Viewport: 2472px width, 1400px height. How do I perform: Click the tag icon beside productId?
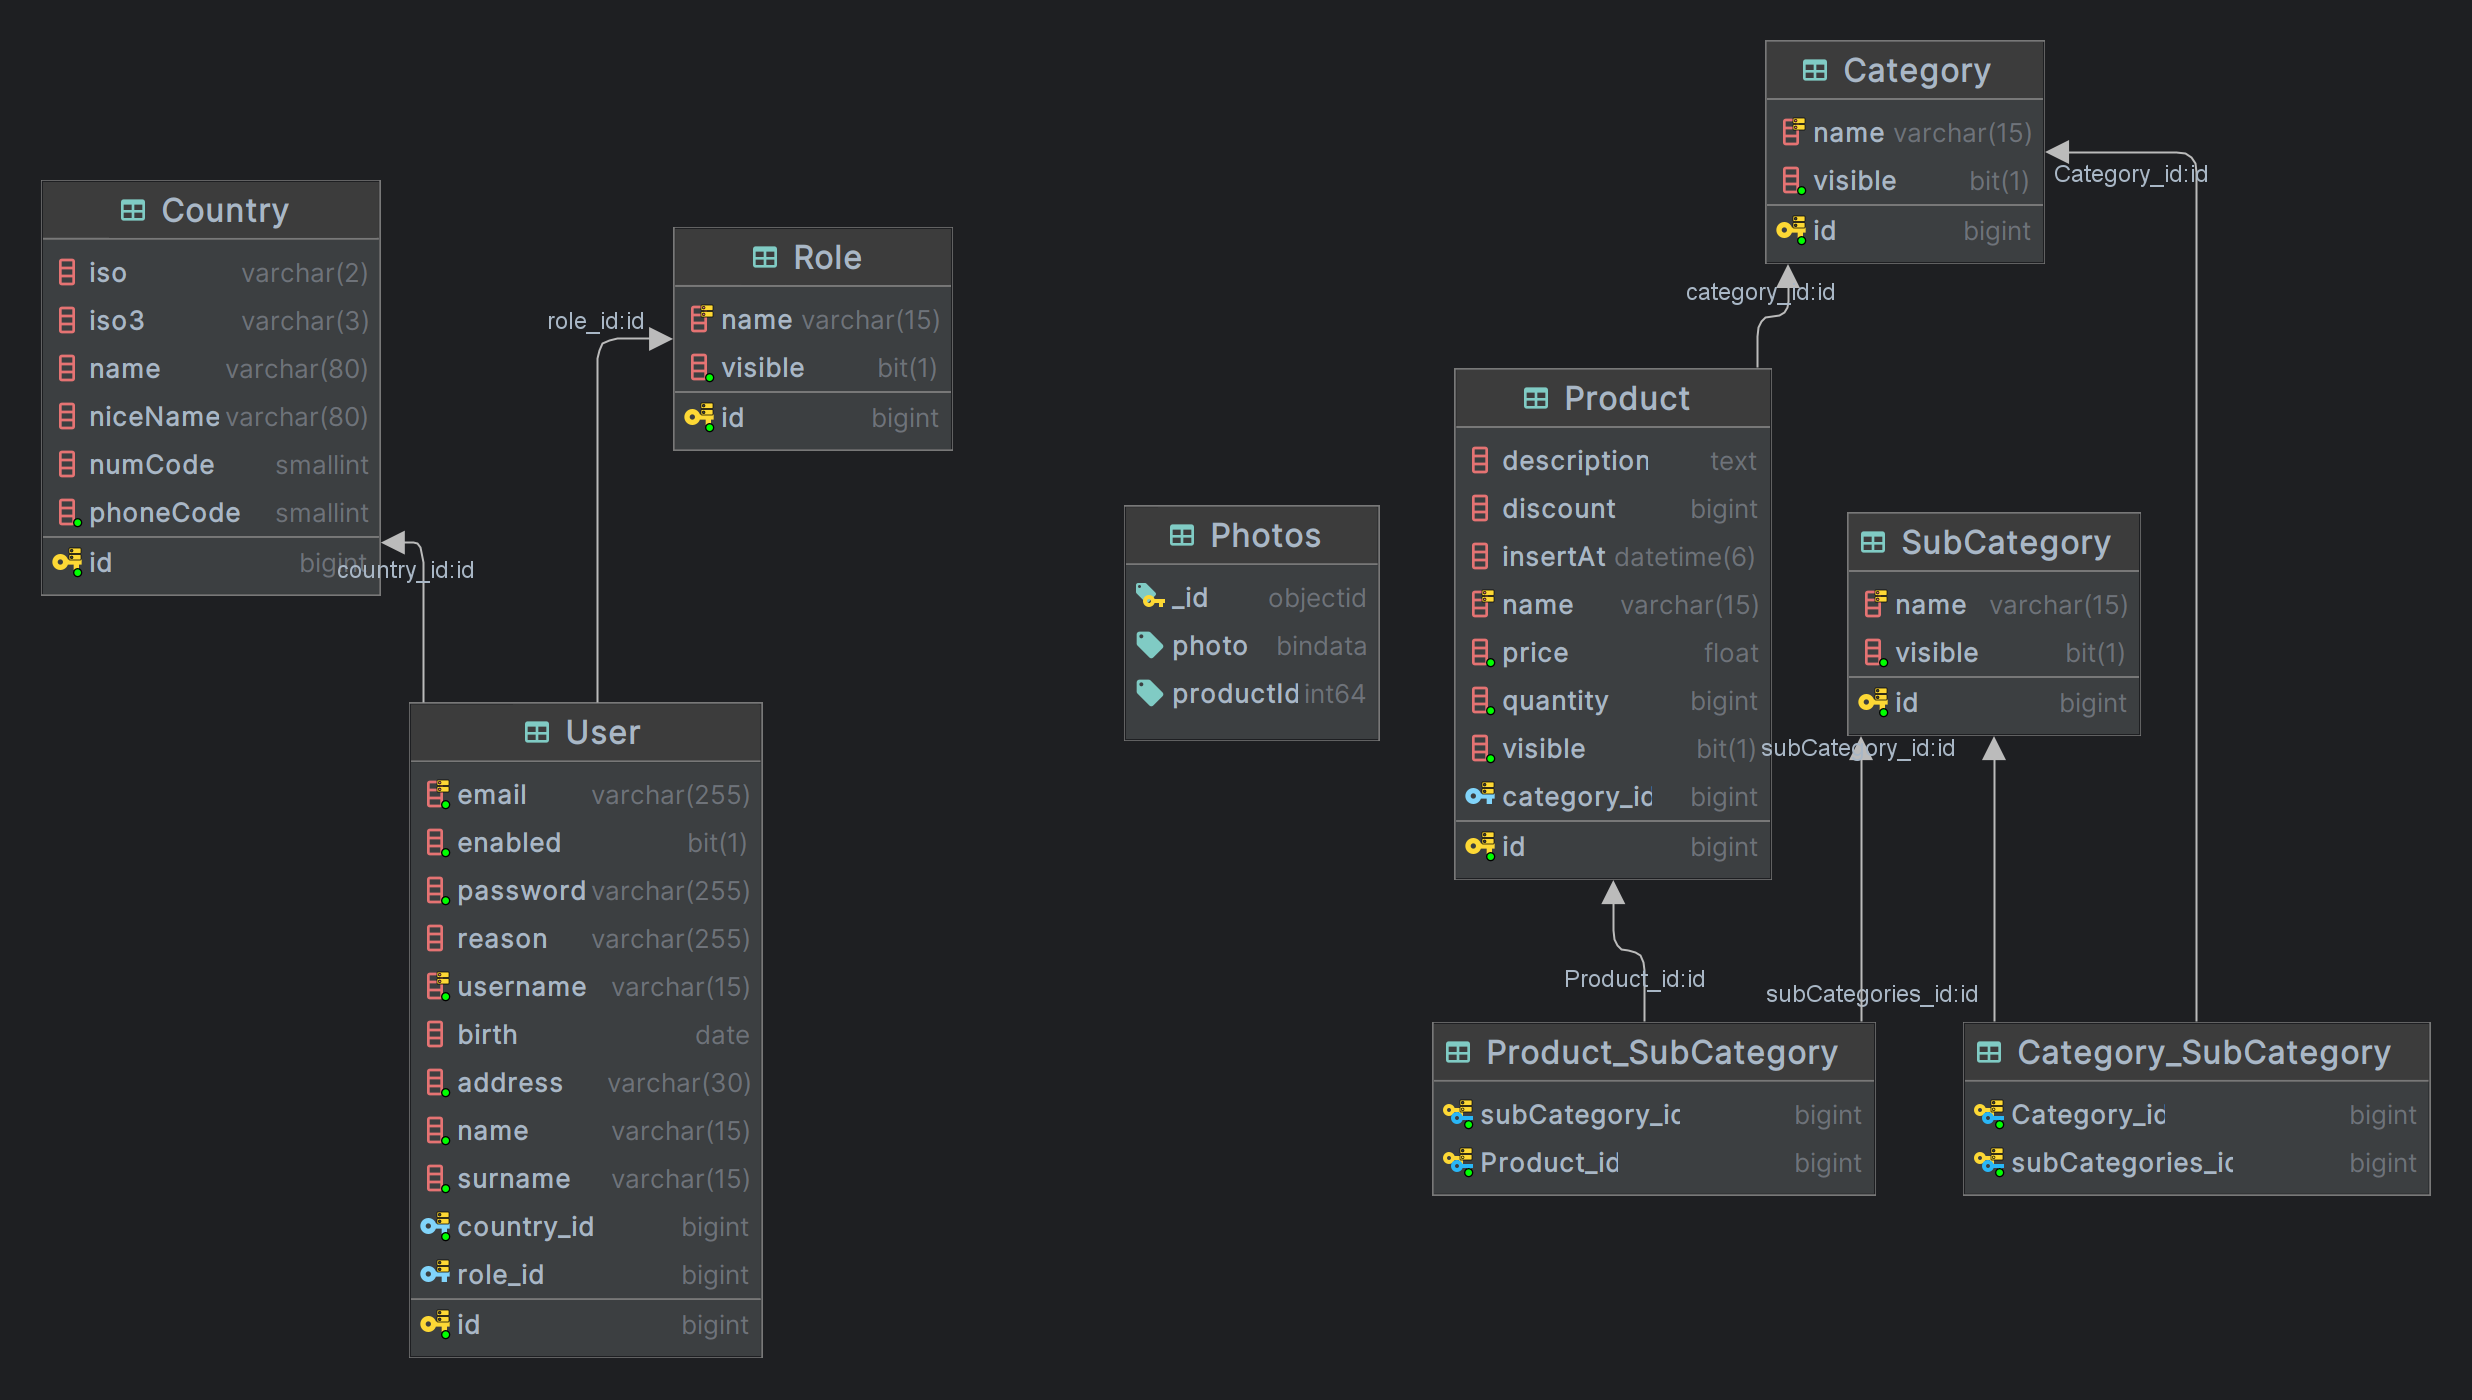coord(1150,693)
